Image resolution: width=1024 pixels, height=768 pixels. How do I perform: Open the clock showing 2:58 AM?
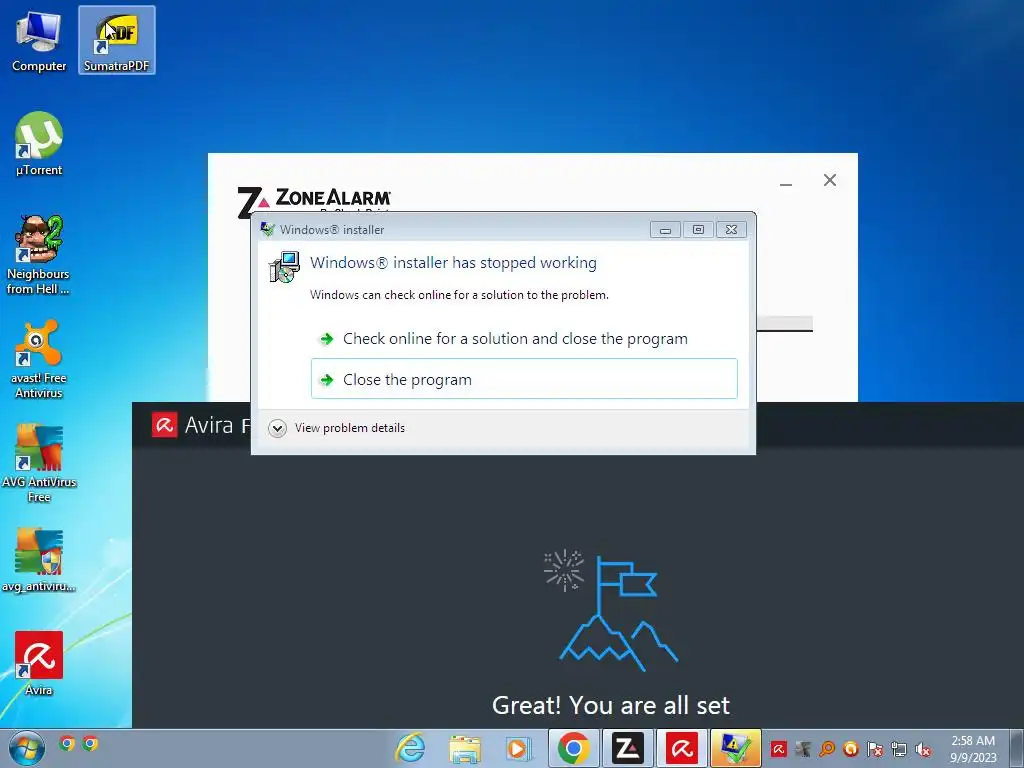click(x=973, y=749)
